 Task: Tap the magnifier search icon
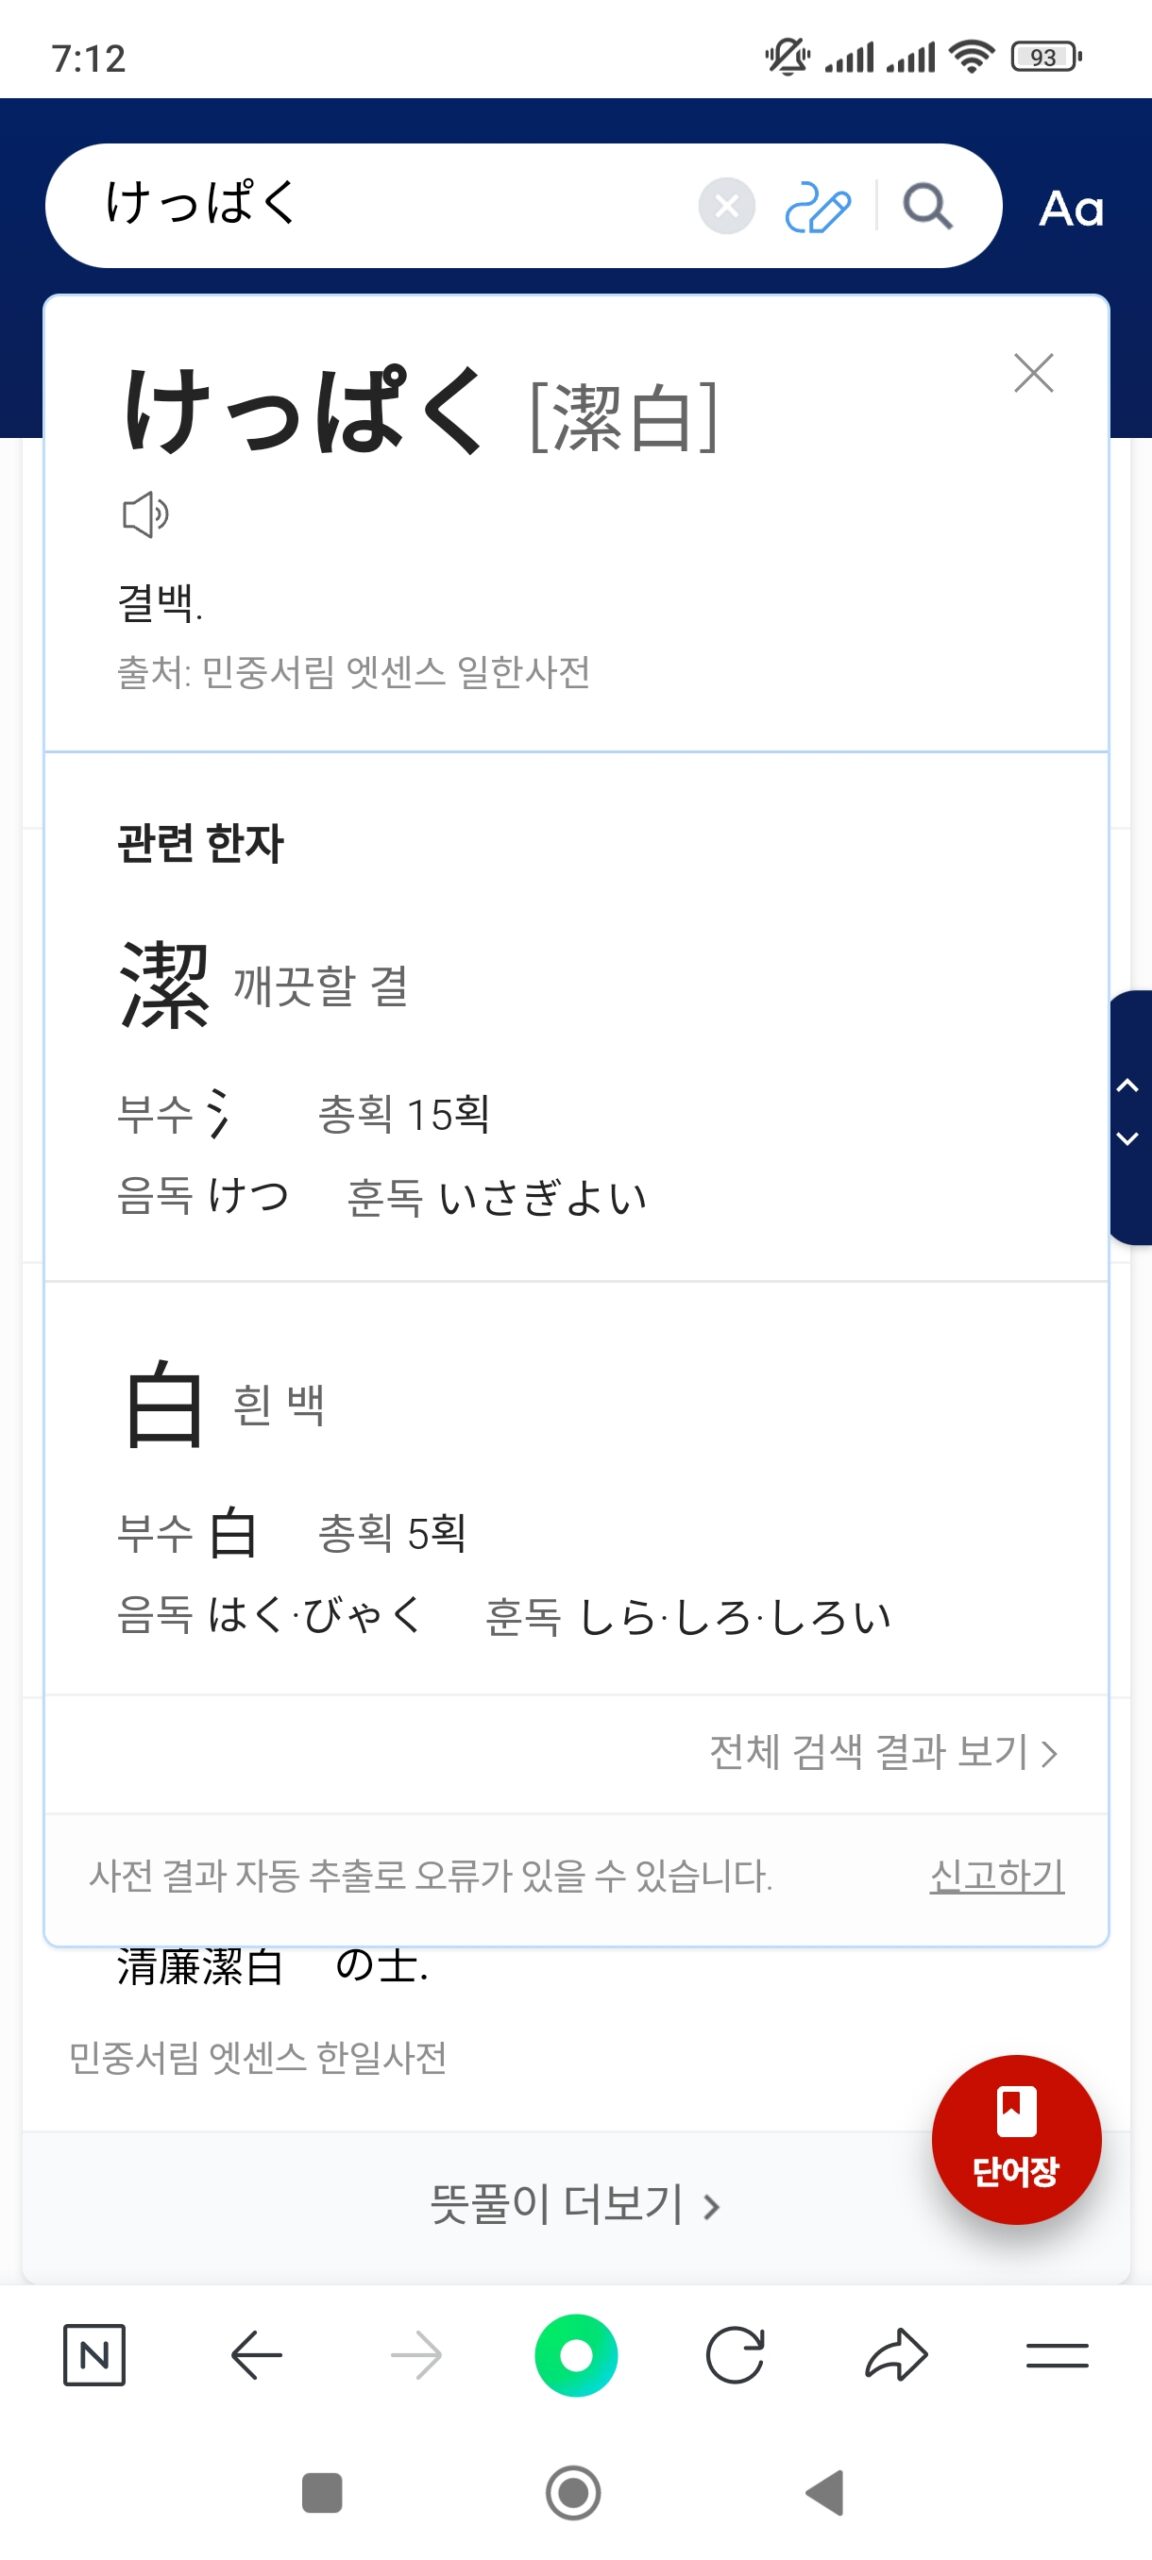point(927,207)
